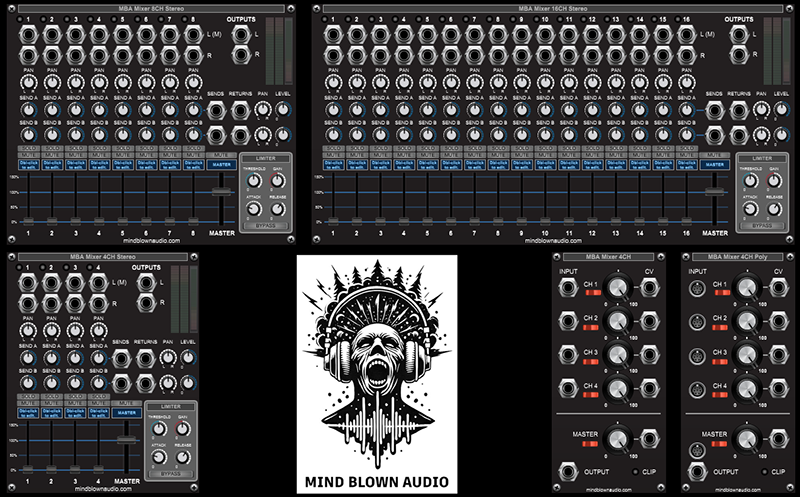Click the Send B RETURNS jack on 8CH Stereo mixer
This screenshot has width=800, height=497.
coord(240,135)
